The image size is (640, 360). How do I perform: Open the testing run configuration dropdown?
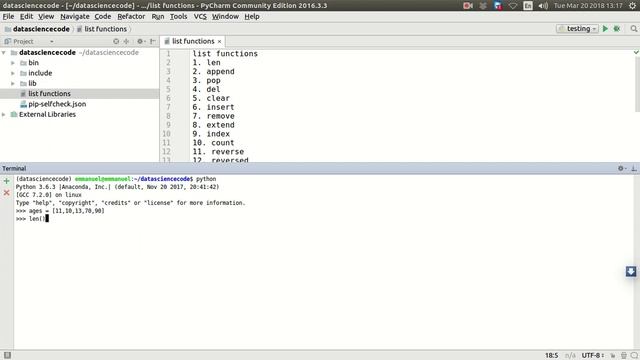tap(577, 29)
